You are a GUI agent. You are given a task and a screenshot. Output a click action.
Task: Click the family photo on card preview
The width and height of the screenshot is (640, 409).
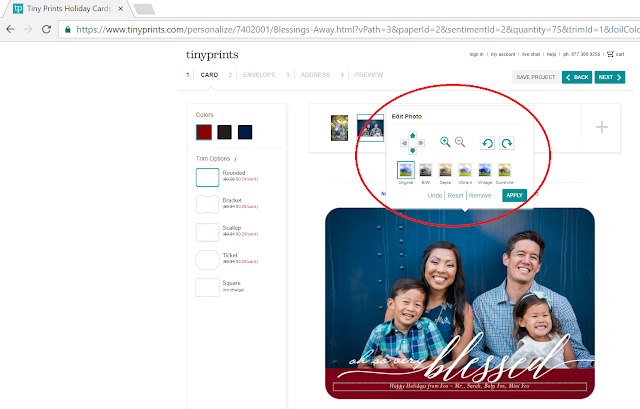point(460,286)
